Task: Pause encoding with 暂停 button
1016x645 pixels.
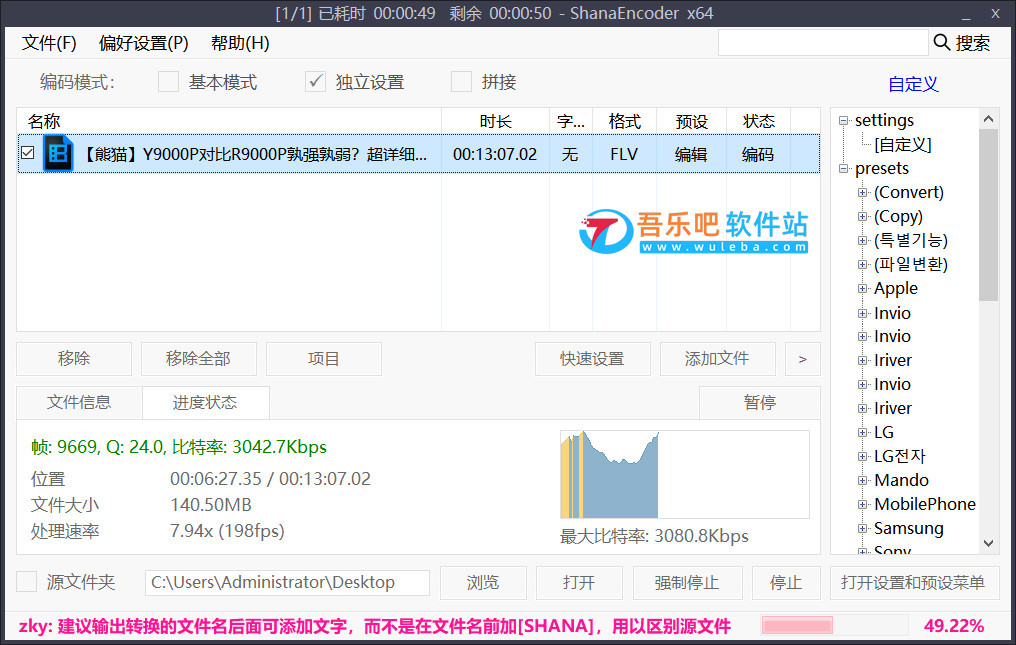Action: [759, 403]
